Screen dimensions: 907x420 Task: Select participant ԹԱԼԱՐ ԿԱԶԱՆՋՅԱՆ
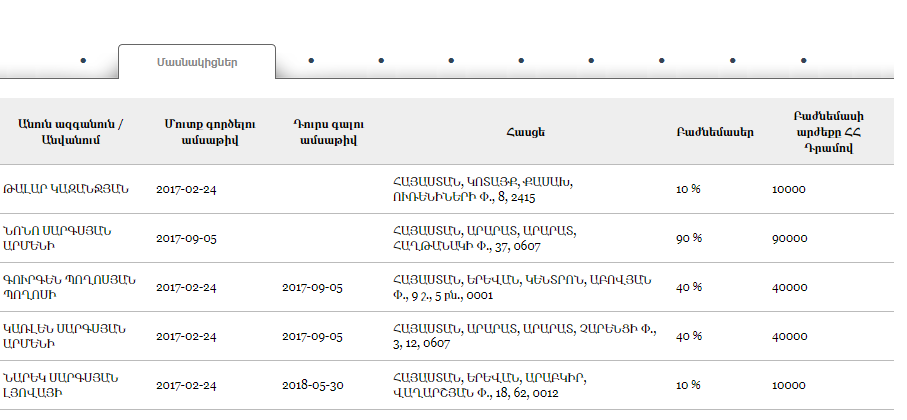coord(65,189)
